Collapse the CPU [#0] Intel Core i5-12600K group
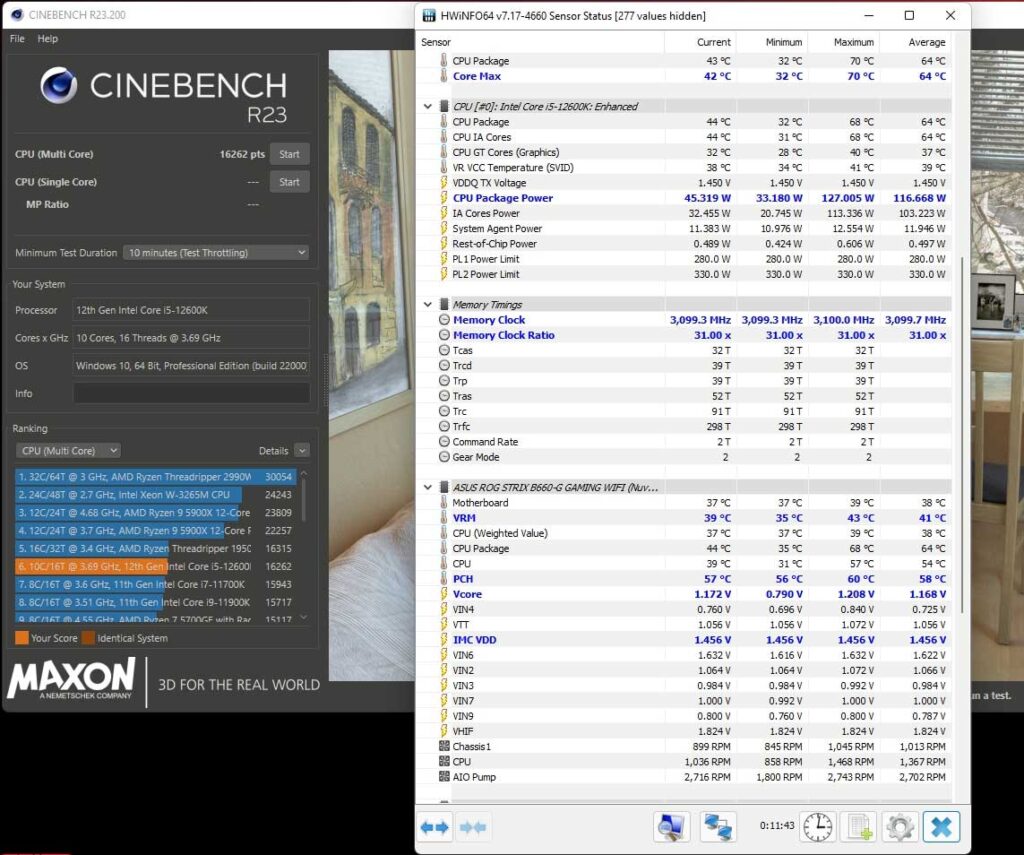Screen dimensions: 1024x855 click(x=428, y=106)
